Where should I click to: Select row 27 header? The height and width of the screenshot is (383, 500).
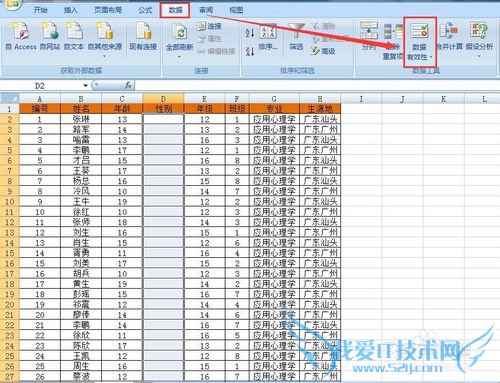[x=10, y=377]
